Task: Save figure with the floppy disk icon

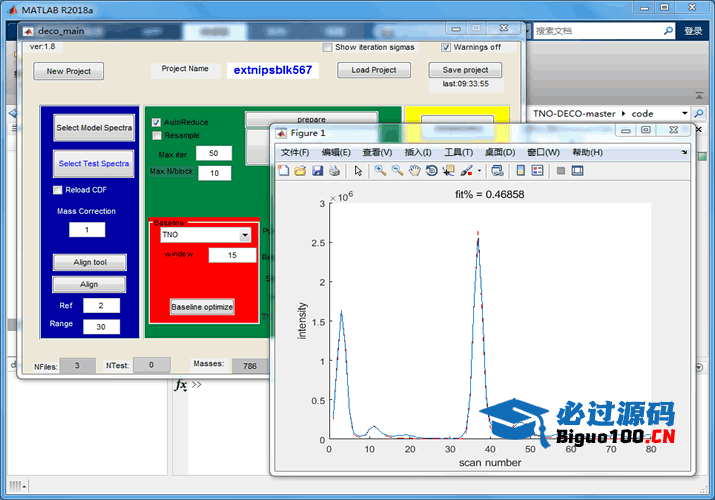Action: pos(317,171)
